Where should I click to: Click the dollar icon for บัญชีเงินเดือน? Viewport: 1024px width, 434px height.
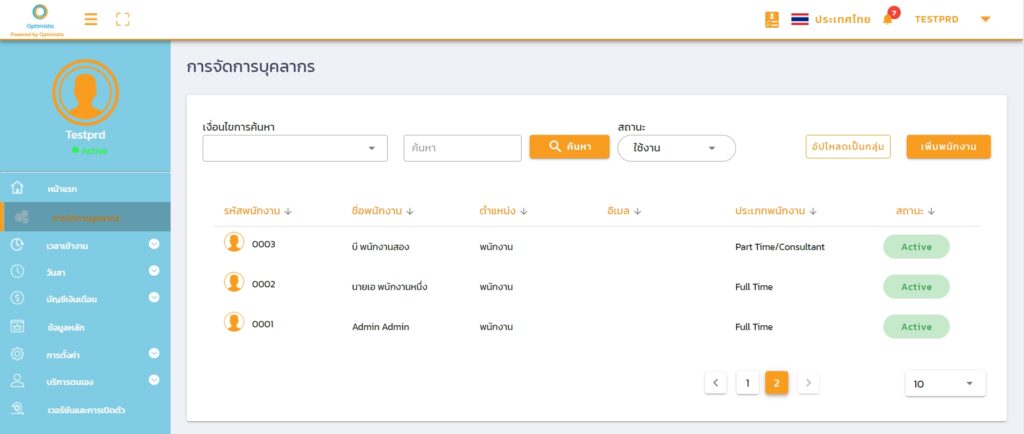[17, 297]
